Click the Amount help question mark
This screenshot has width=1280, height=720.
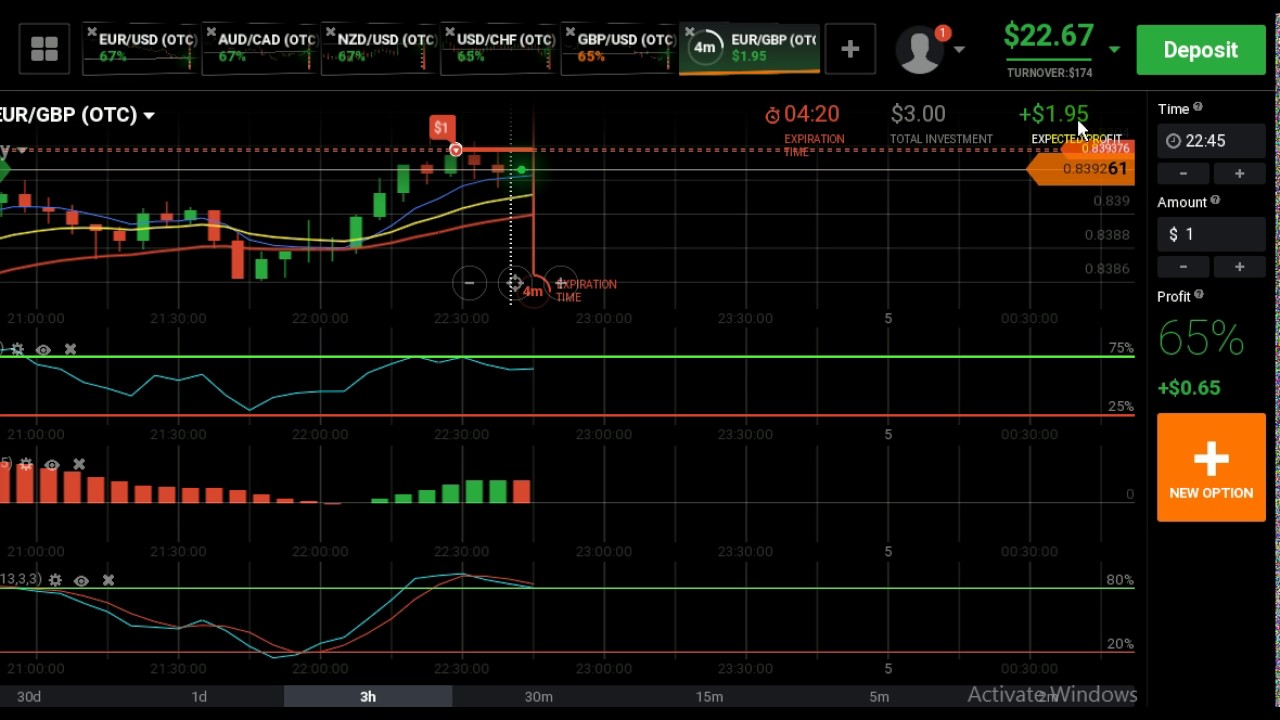pyautogui.click(x=1215, y=201)
